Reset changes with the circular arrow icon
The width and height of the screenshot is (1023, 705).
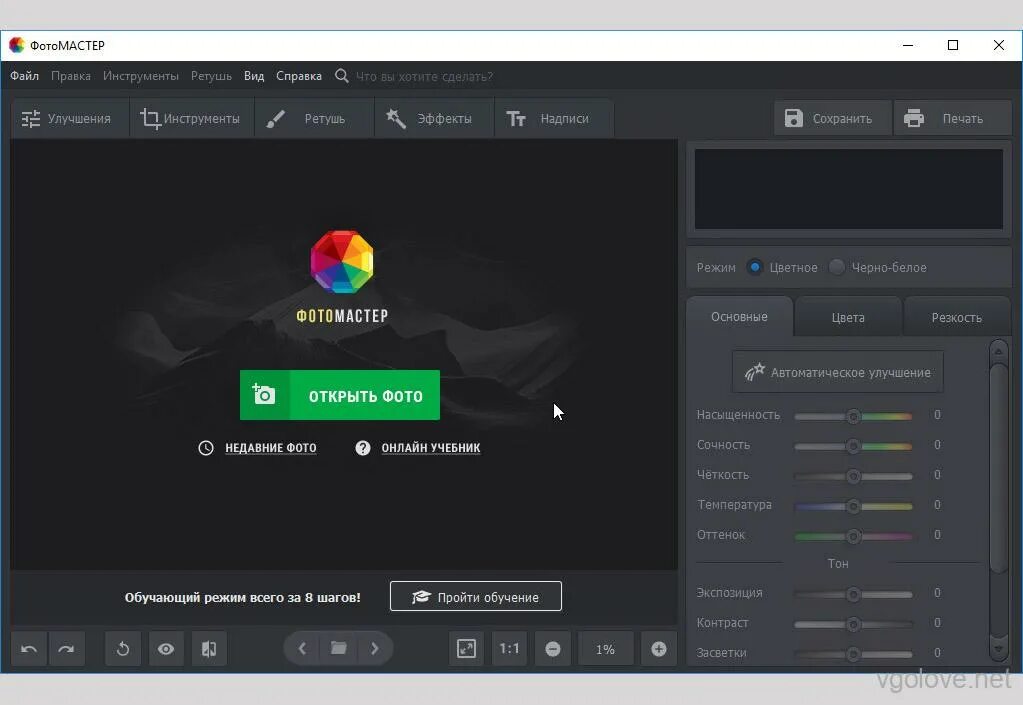(x=123, y=649)
